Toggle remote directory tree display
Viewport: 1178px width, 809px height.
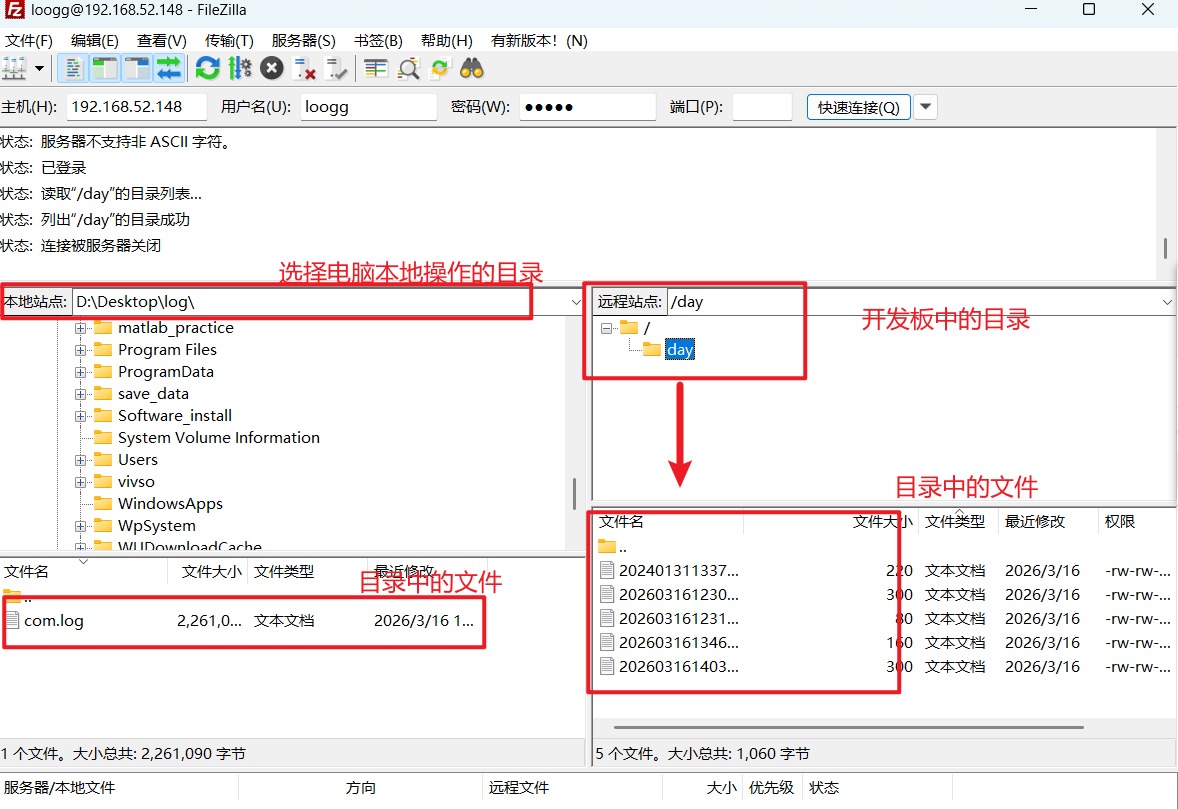[x=137, y=69]
